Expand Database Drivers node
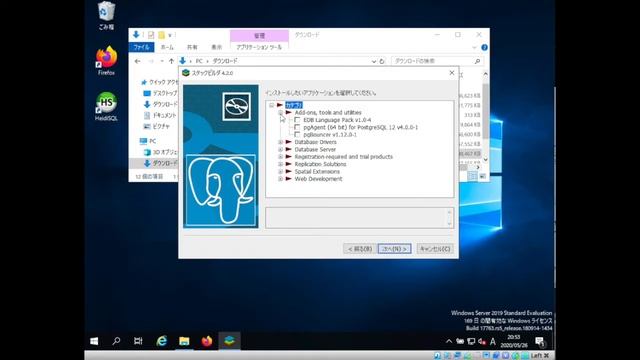 pos(280,142)
